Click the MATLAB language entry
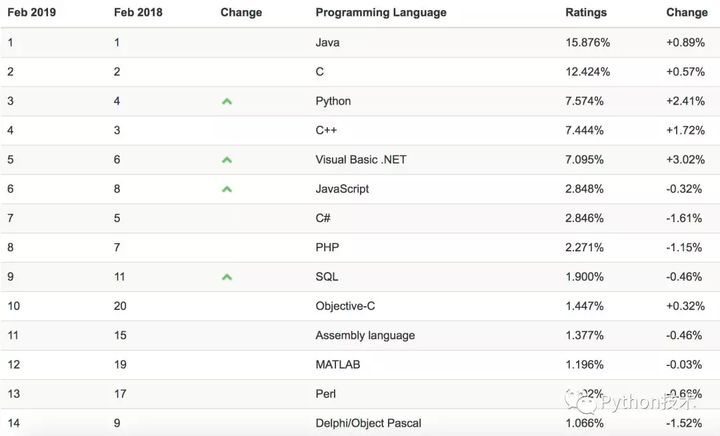The width and height of the screenshot is (720, 436). tap(338, 364)
